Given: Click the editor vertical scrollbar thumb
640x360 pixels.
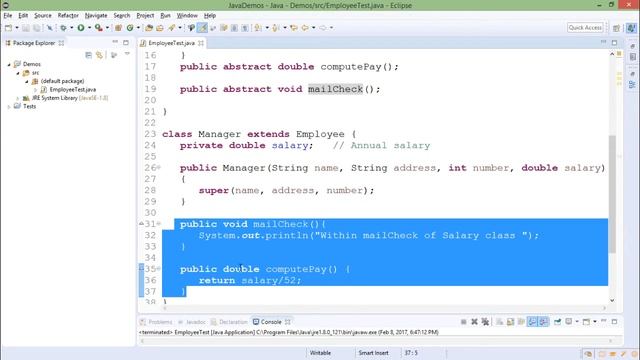Looking at the screenshot, I should (x=612, y=194).
